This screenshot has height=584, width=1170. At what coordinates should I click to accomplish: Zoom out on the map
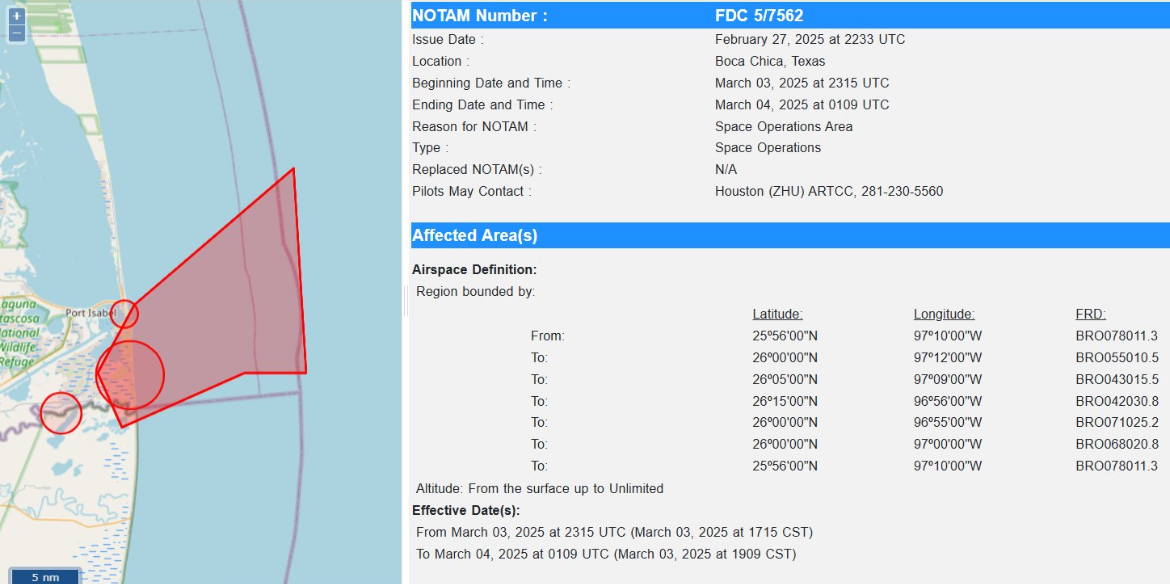[x=16, y=33]
